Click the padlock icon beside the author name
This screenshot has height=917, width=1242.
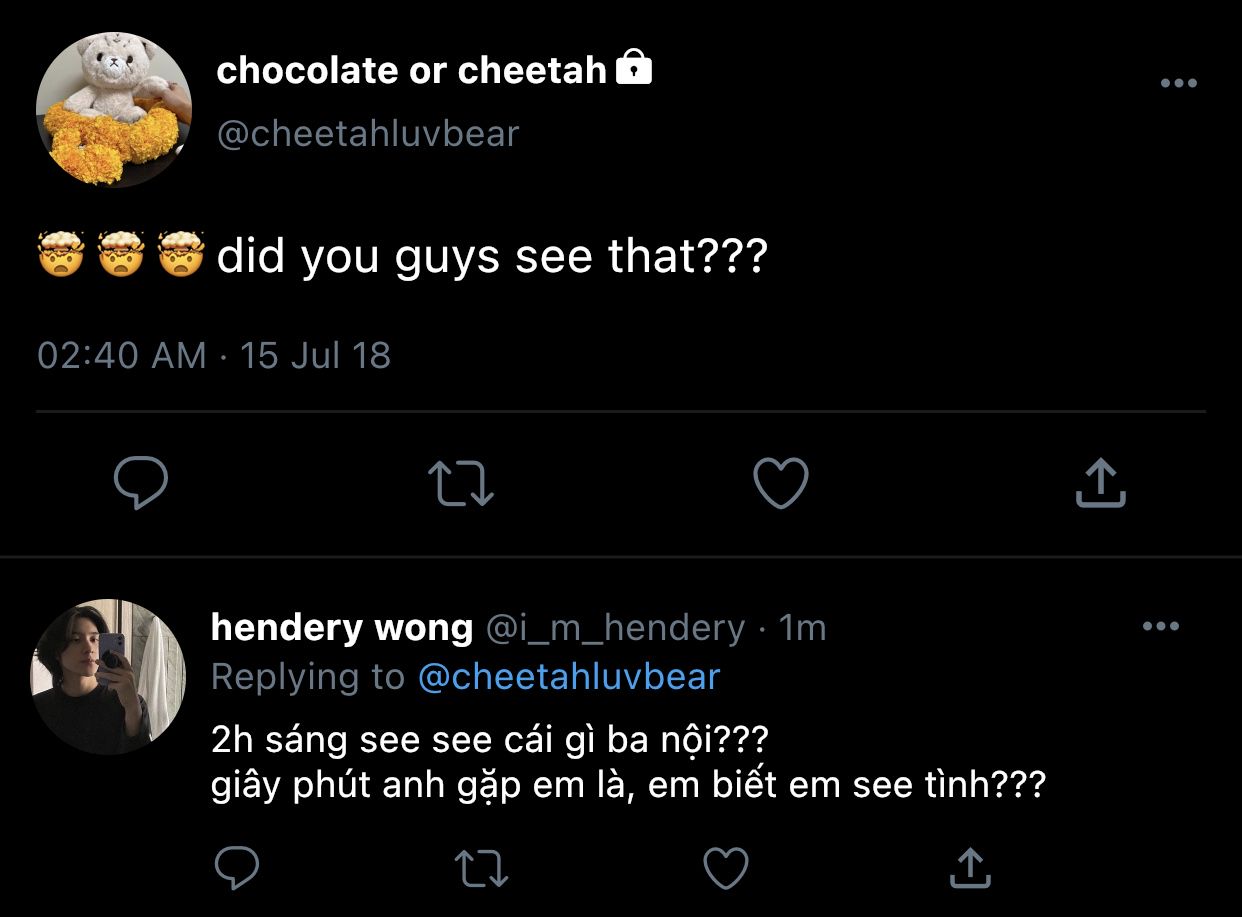pos(634,69)
